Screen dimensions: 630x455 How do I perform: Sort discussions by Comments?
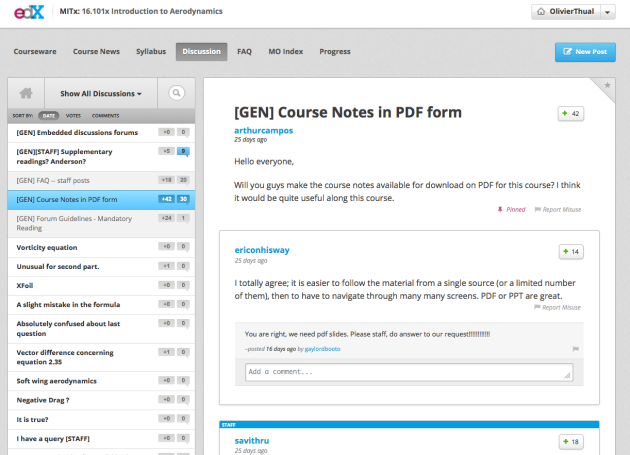pos(105,116)
